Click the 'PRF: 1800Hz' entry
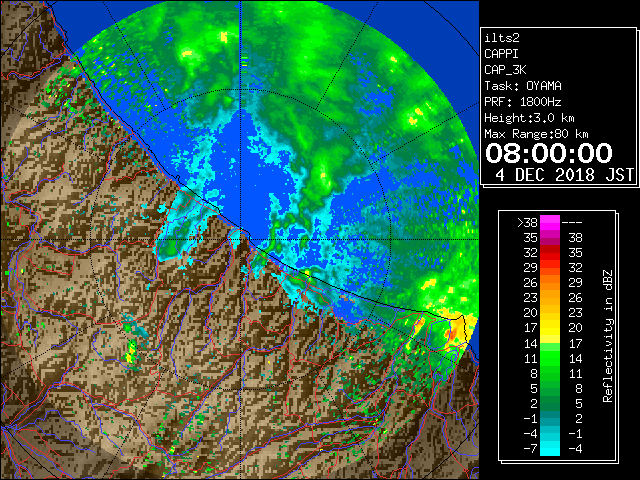Image resolution: width=640 pixels, height=480 pixels. click(x=523, y=102)
